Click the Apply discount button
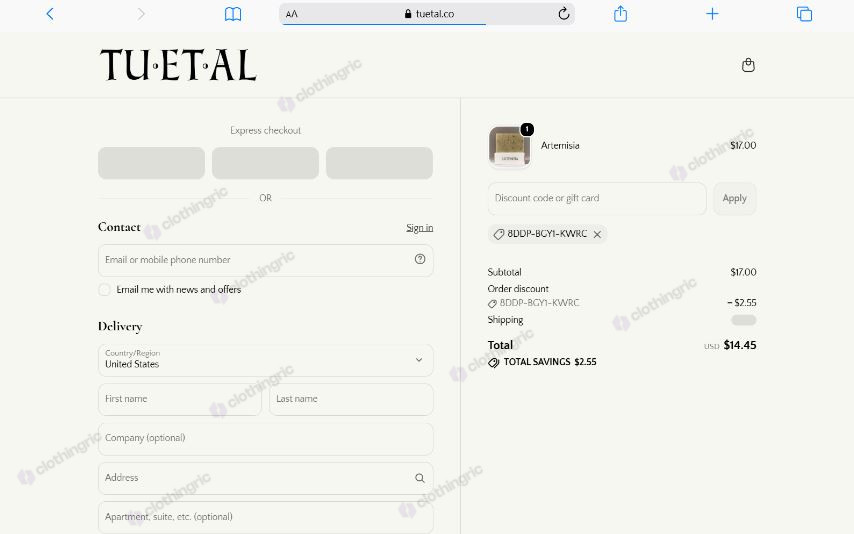The image size is (854, 534). tap(734, 198)
